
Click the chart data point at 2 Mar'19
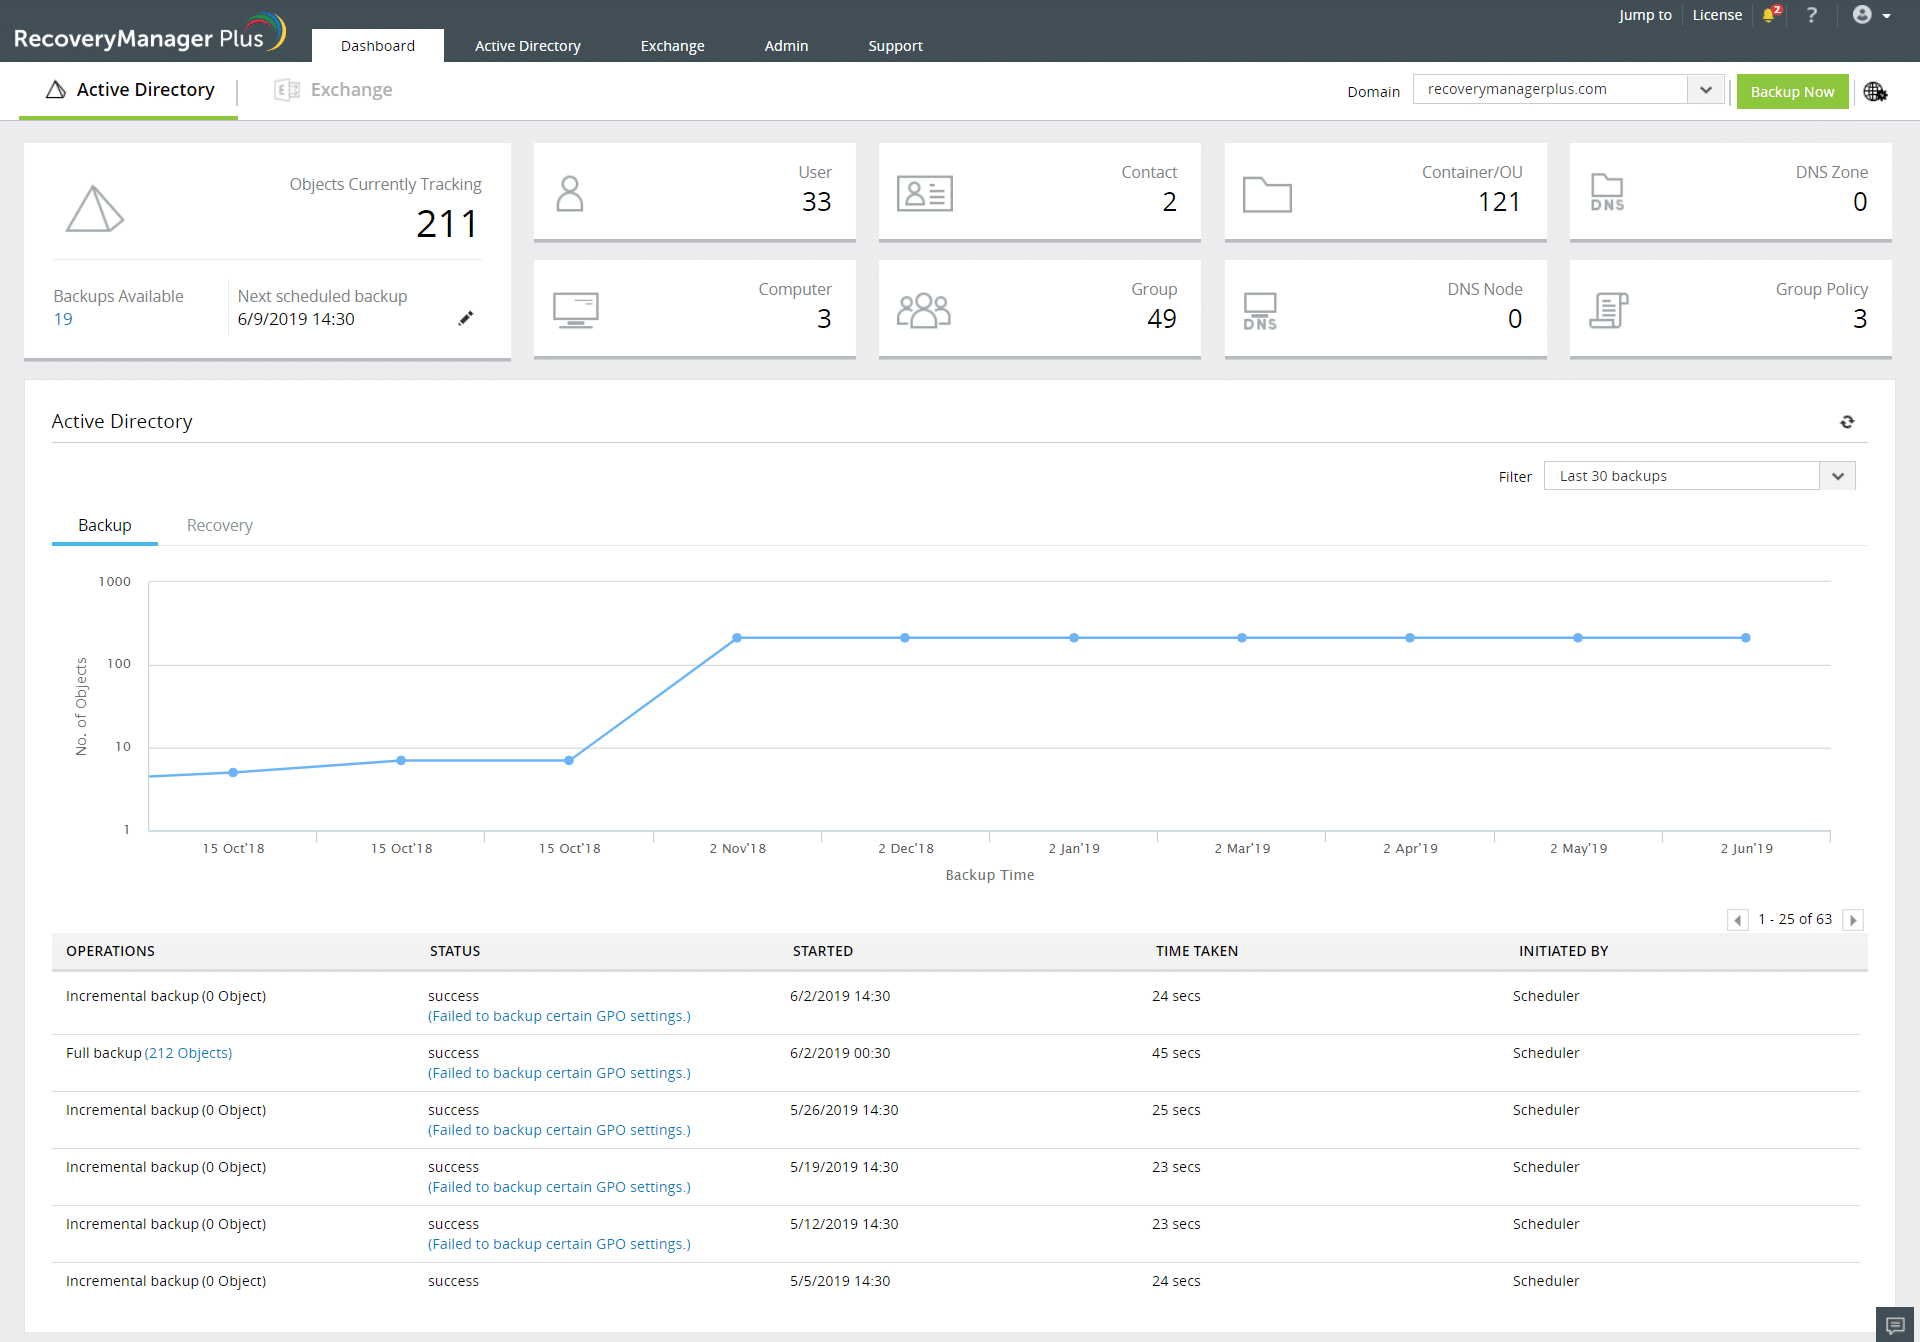point(1242,638)
